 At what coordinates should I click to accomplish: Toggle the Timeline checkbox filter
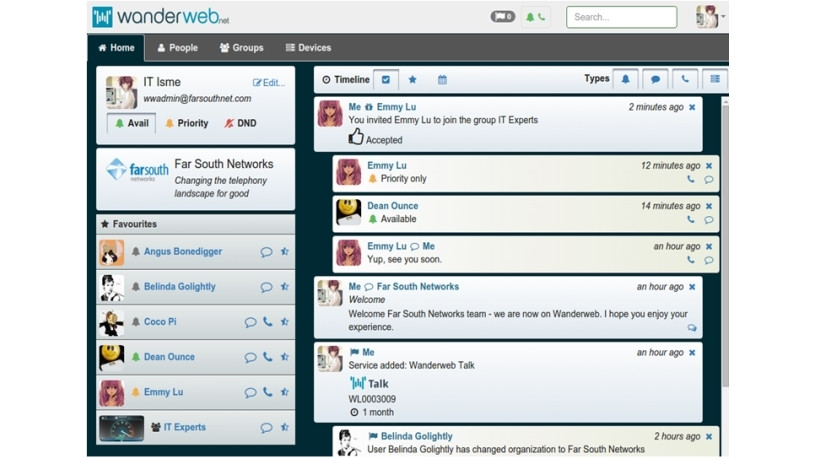pos(386,80)
